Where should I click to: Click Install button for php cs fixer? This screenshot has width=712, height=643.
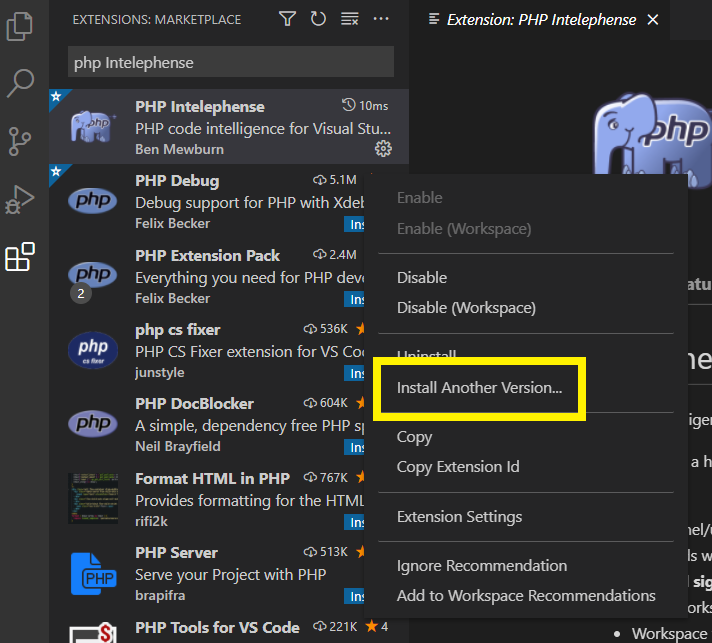354,373
